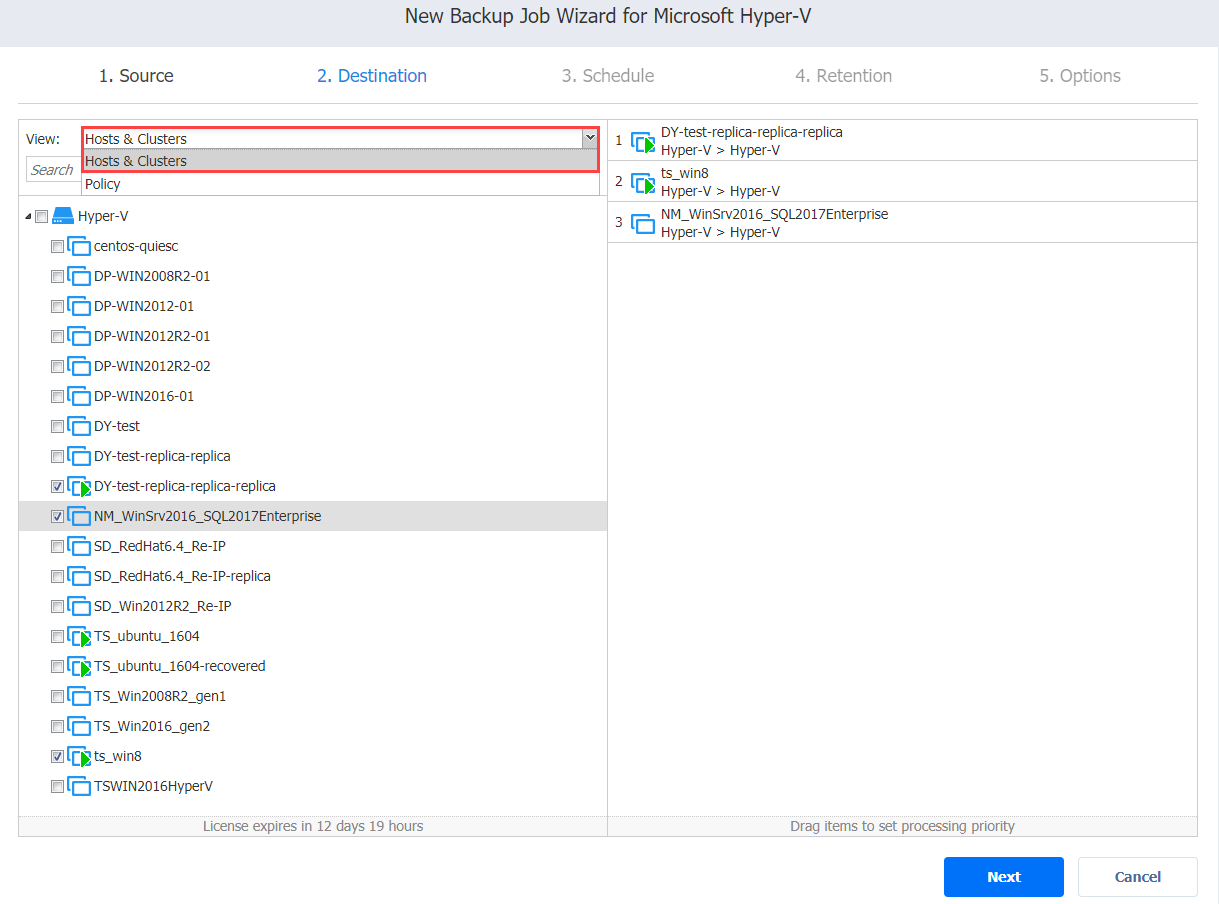The height and width of the screenshot is (904, 1219).
Task: Click the DP-WIN2012-01 VM icon
Action: click(x=79, y=306)
